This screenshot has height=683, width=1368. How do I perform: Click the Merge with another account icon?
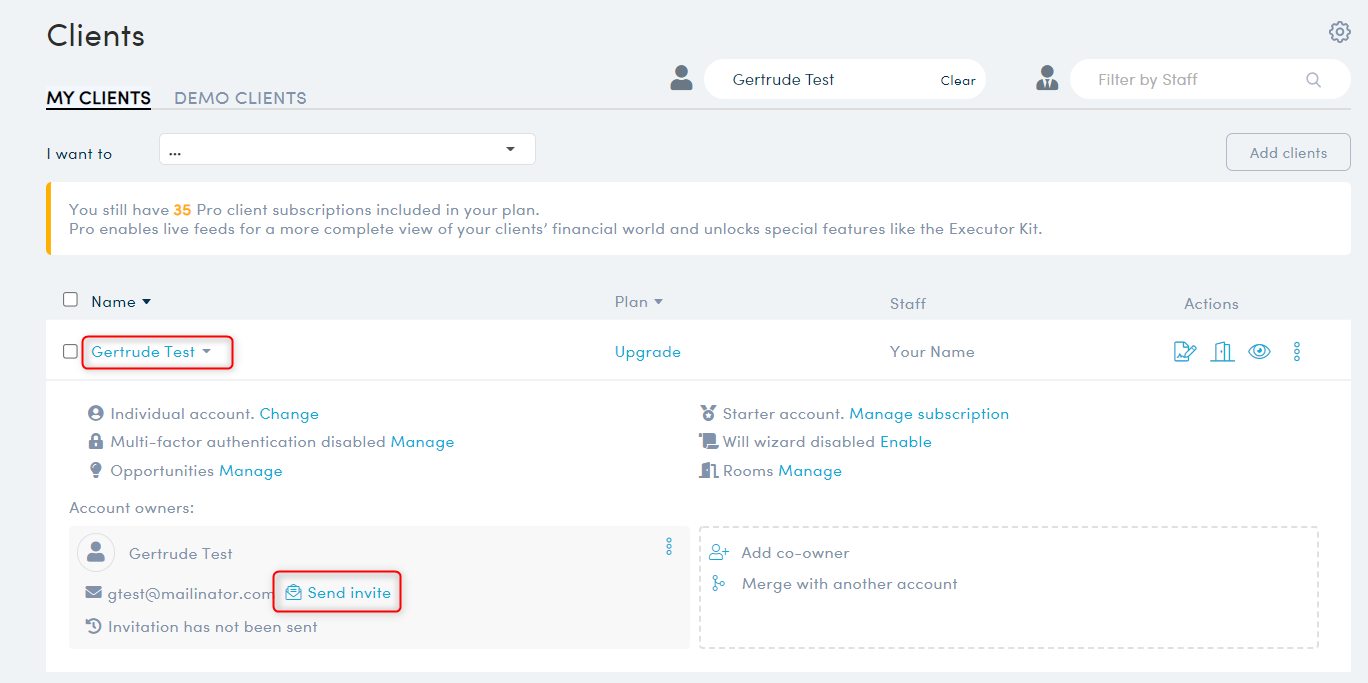tap(718, 584)
